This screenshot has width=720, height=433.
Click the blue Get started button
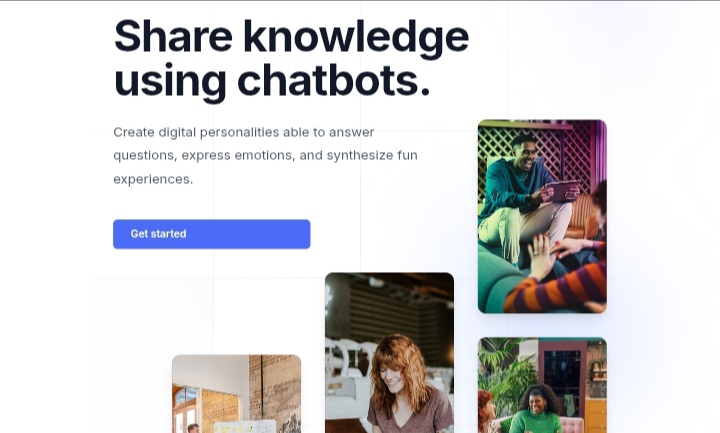pos(212,234)
